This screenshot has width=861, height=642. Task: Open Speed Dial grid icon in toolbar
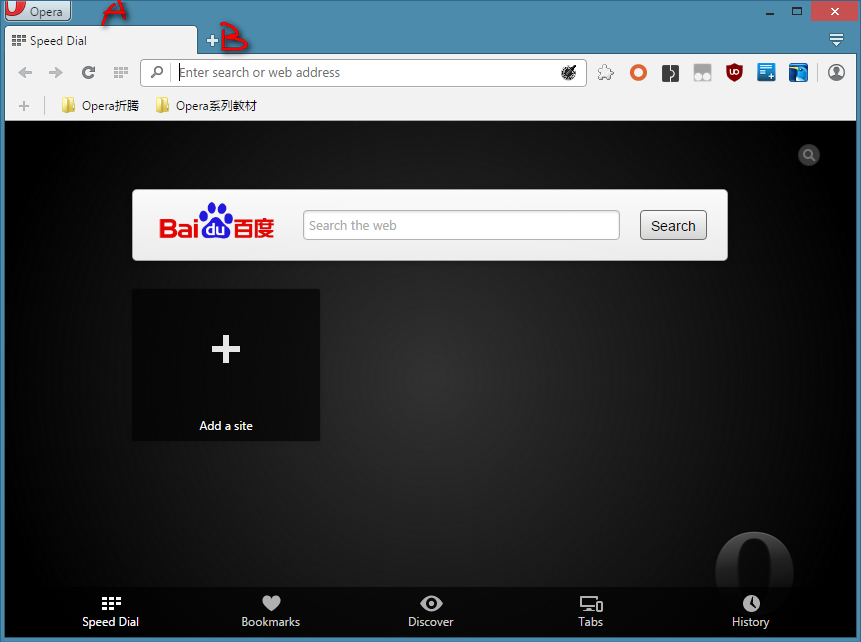pos(121,72)
